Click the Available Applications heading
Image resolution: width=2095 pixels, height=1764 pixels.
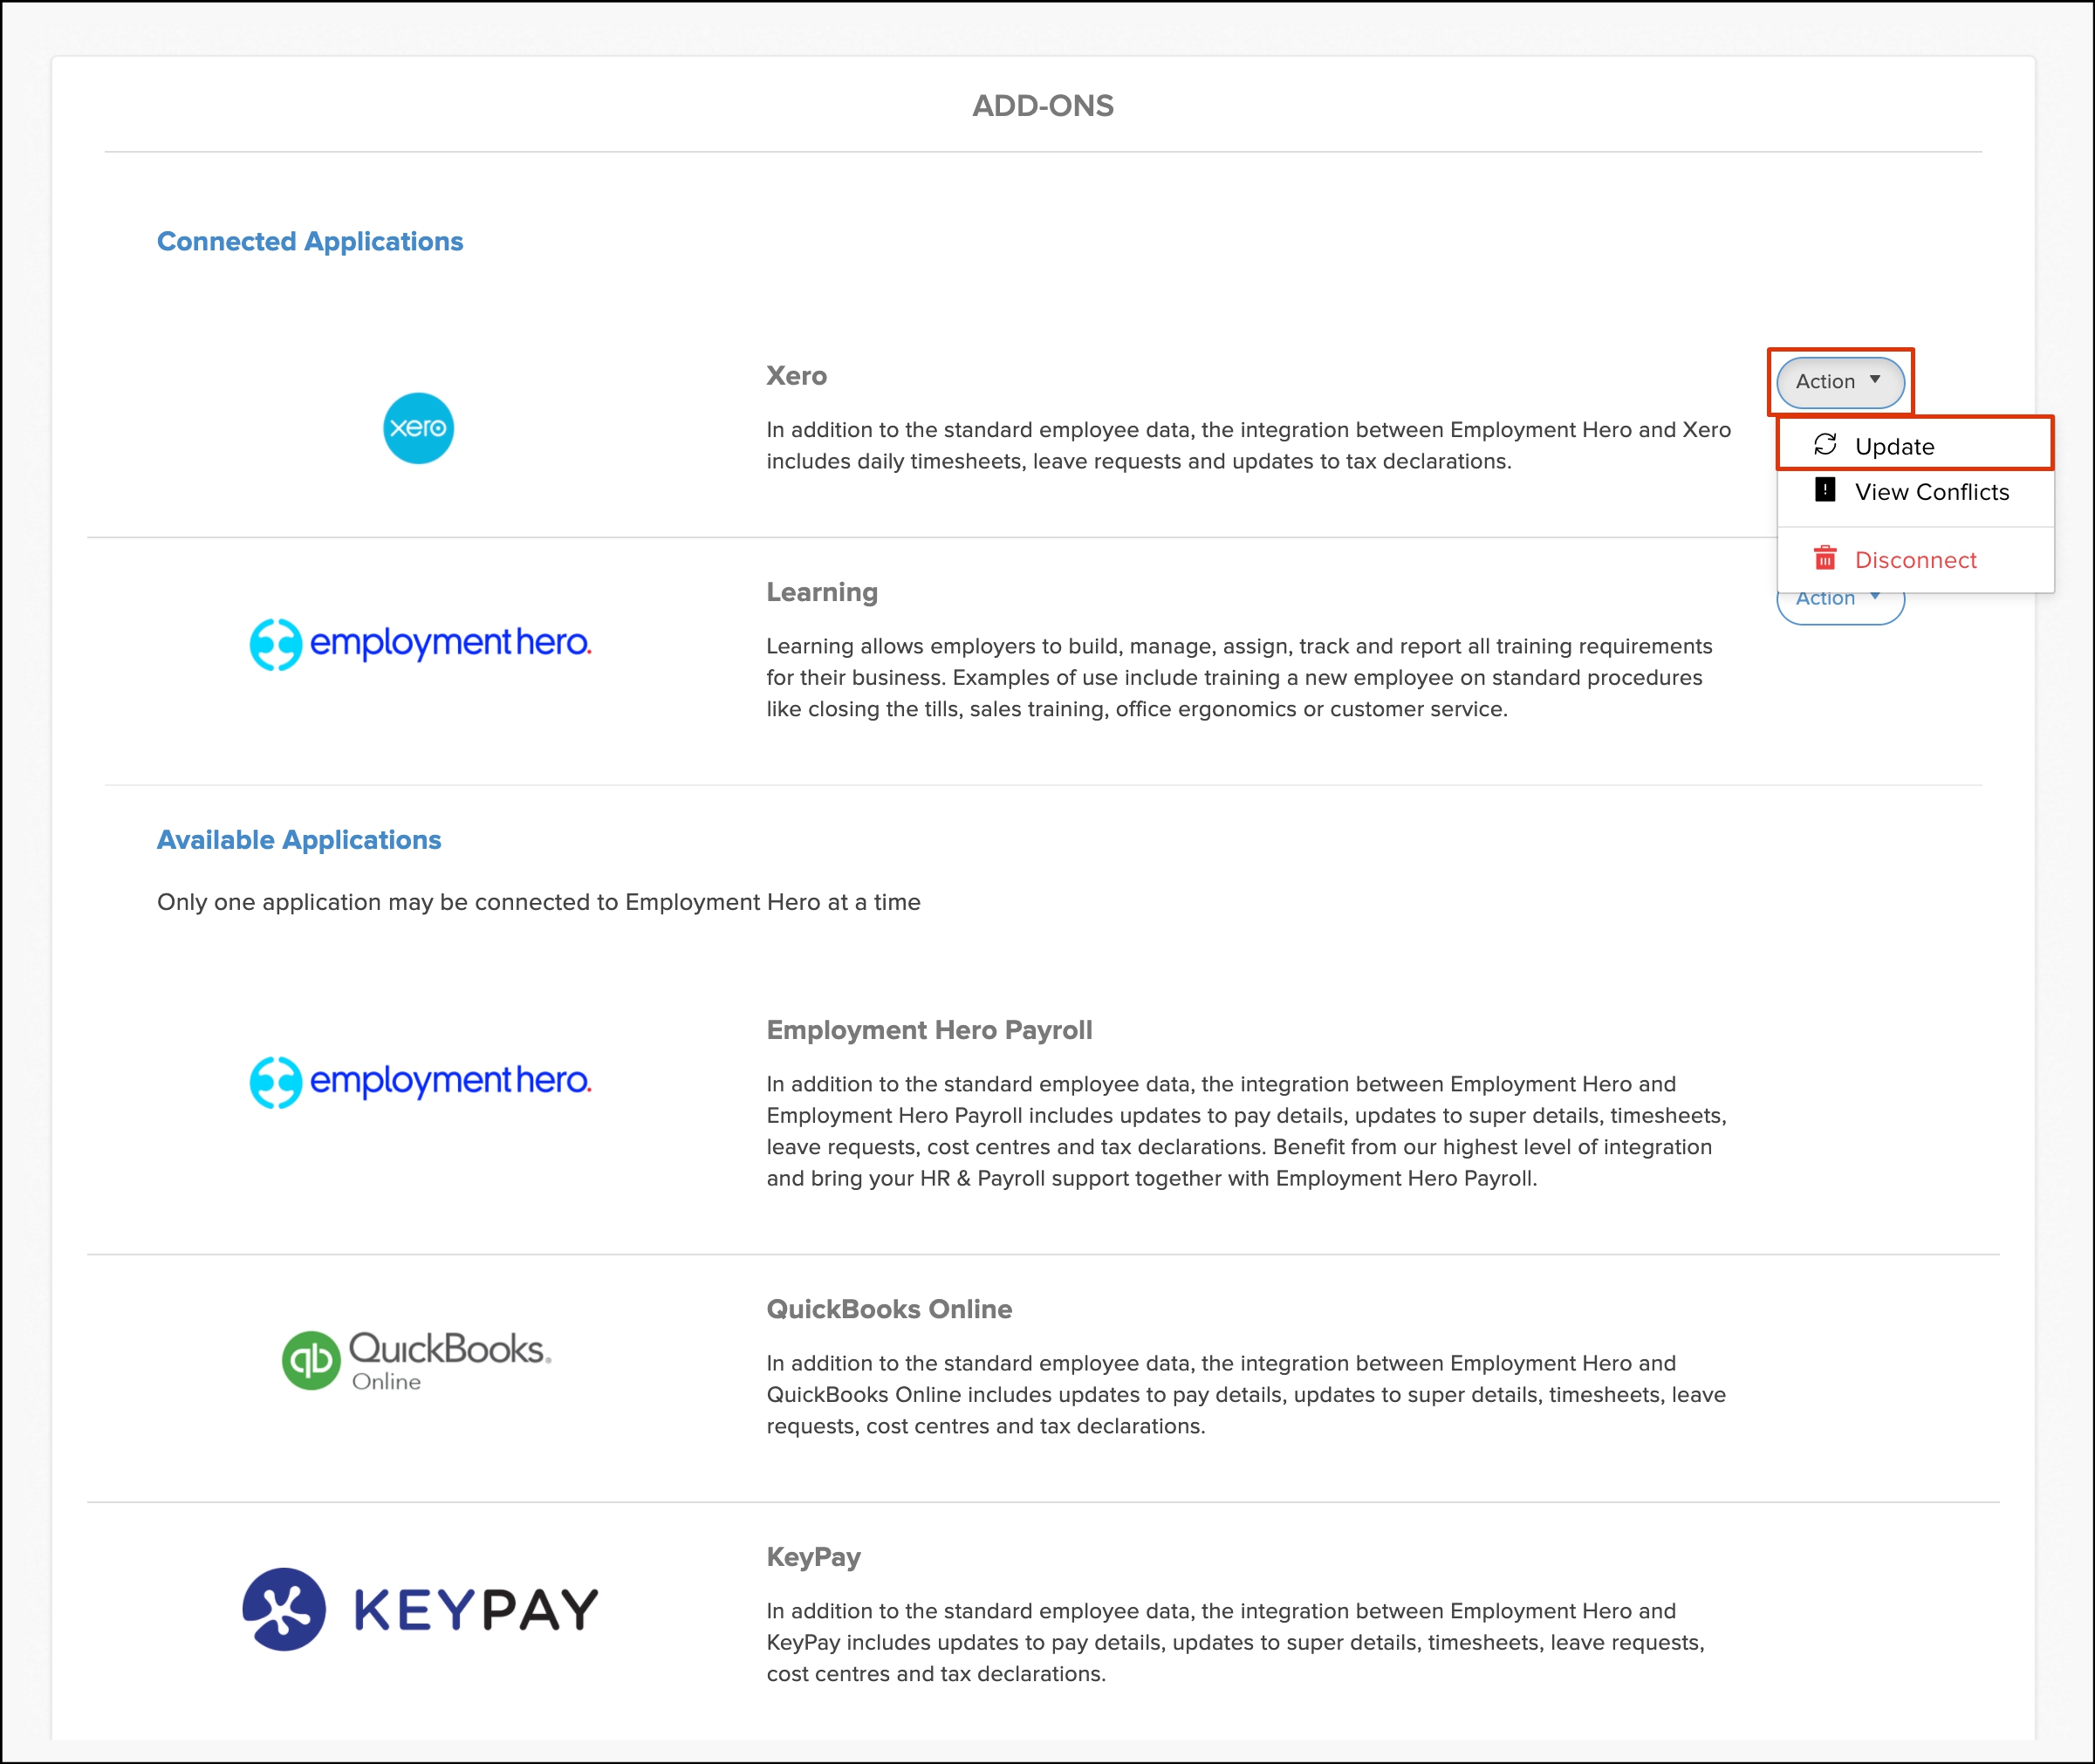299,840
